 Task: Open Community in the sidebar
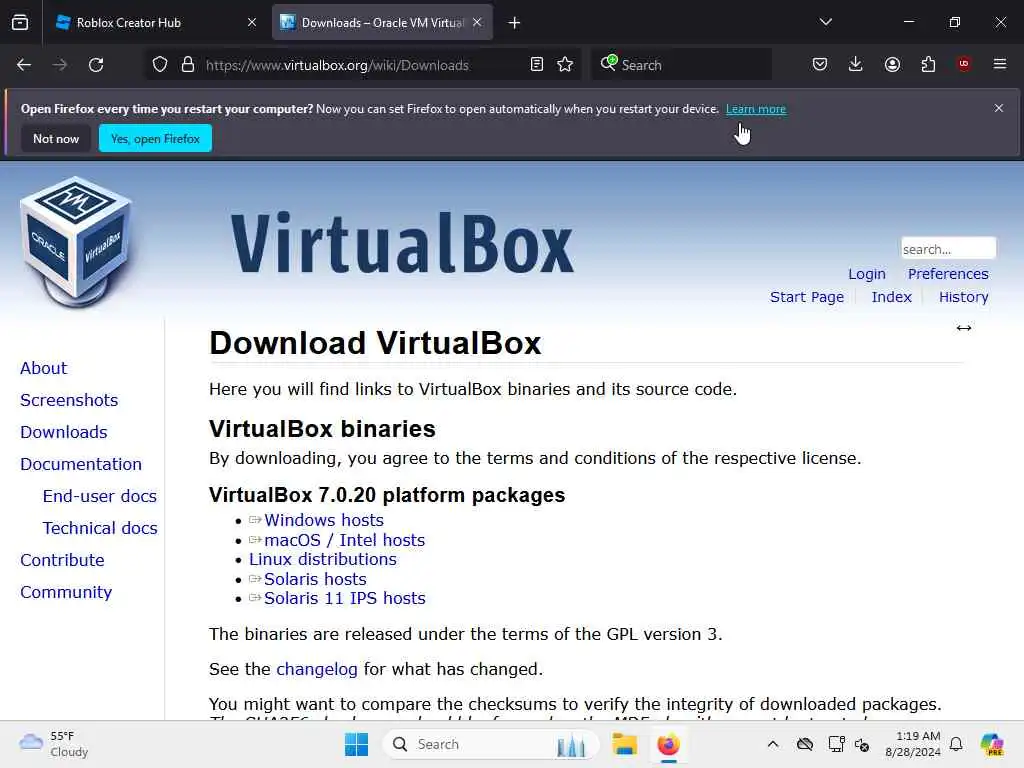[66, 592]
